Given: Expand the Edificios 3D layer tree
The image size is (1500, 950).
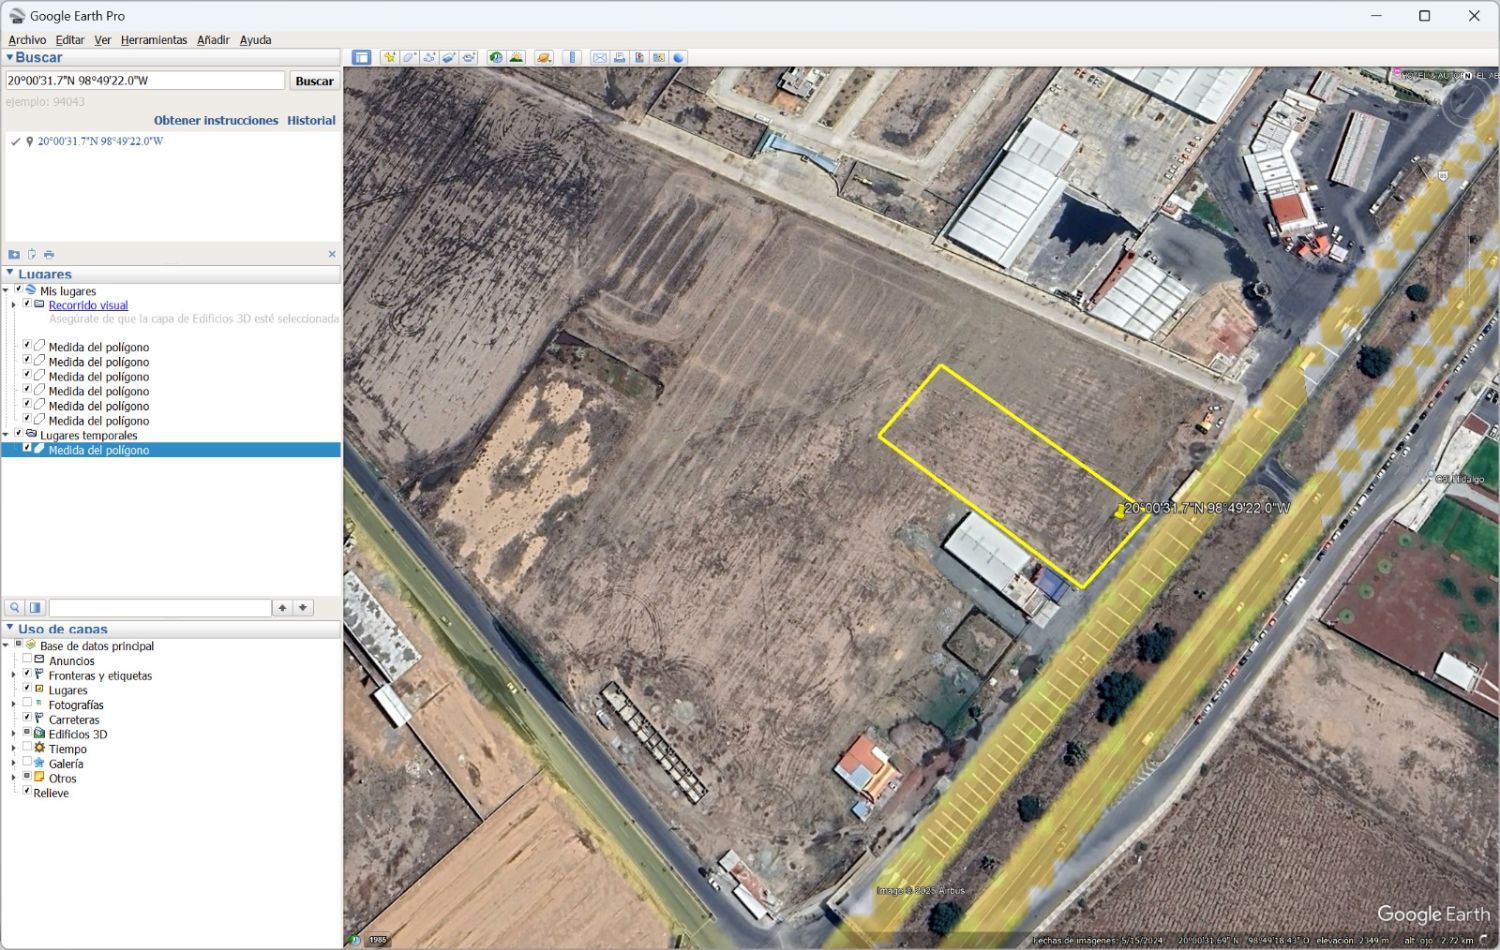Looking at the screenshot, I should pyautogui.click(x=13, y=734).
